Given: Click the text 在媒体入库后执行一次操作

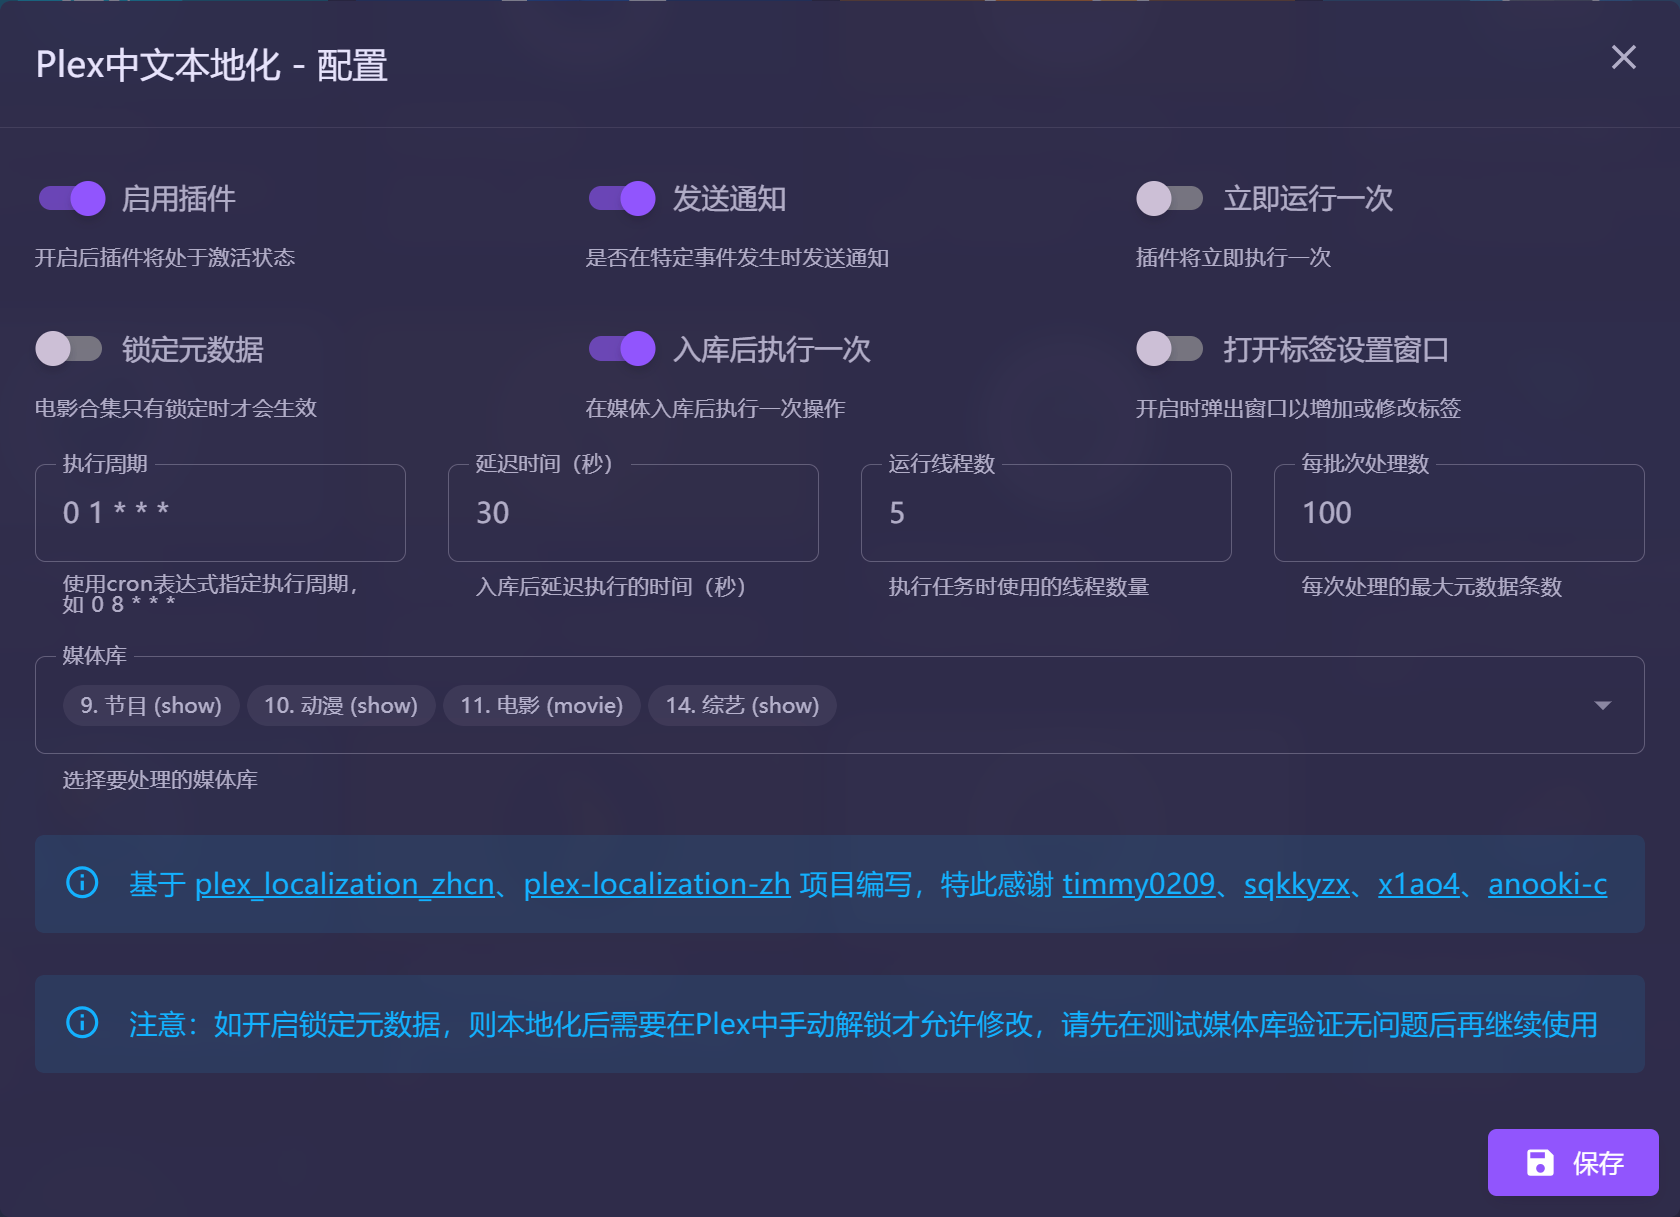Looking at the screenshot, I should point(715,408).
